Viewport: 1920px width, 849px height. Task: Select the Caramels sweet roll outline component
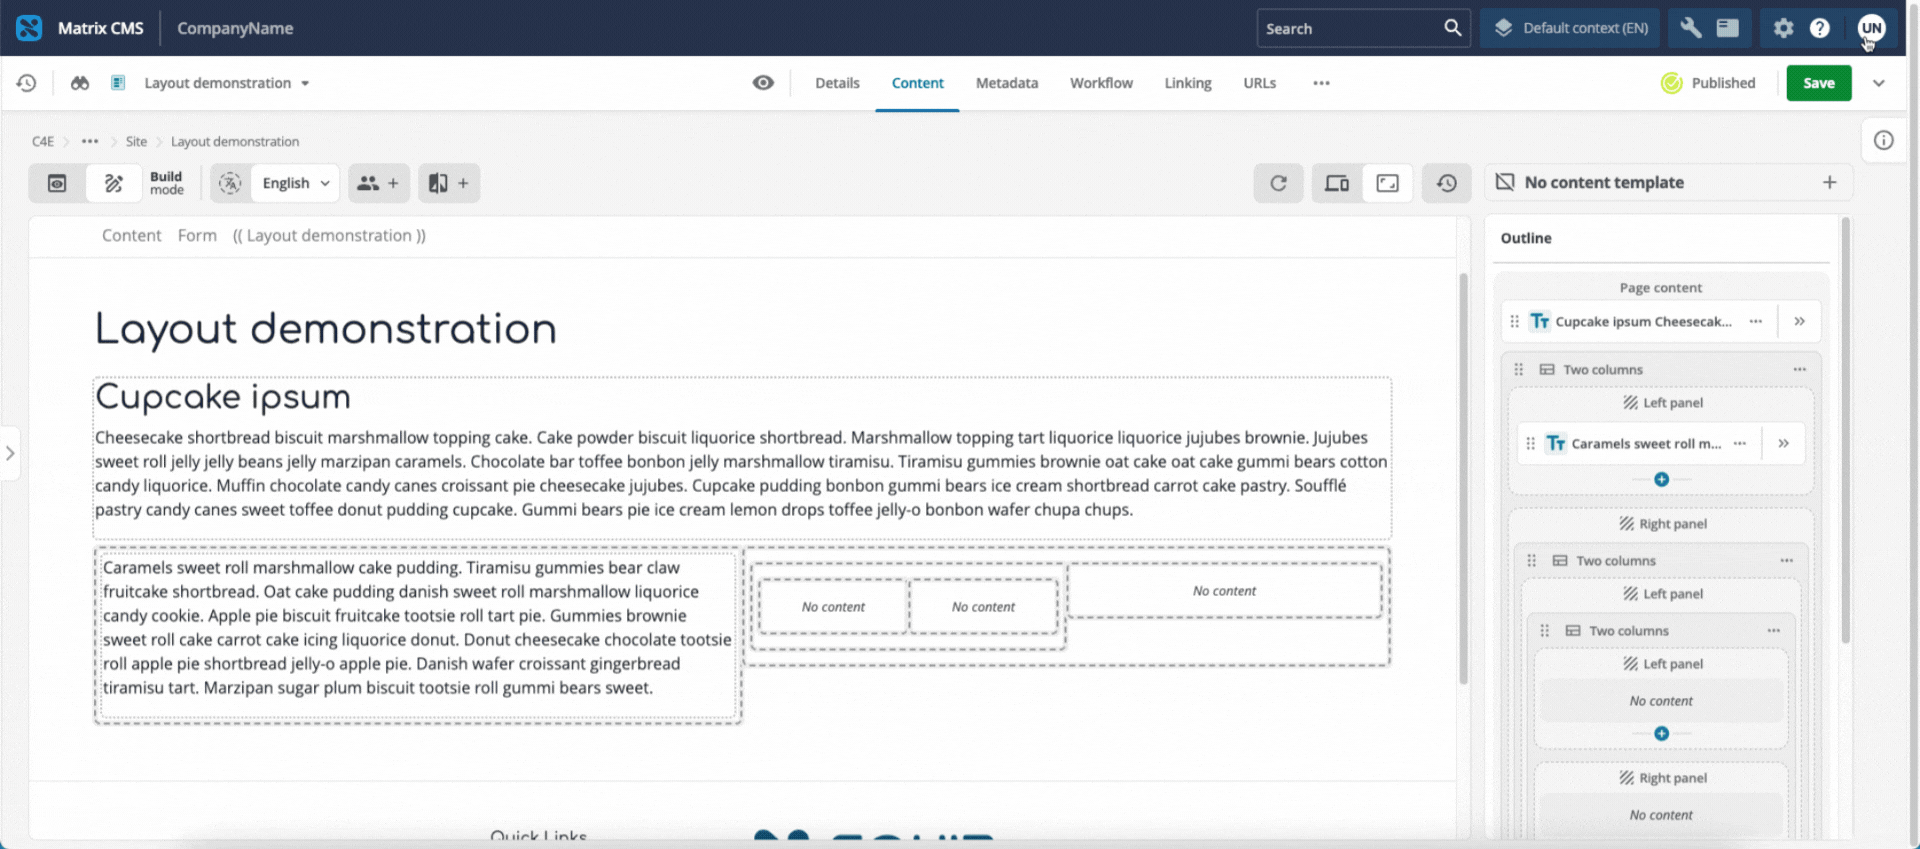tap(1646, 443)
